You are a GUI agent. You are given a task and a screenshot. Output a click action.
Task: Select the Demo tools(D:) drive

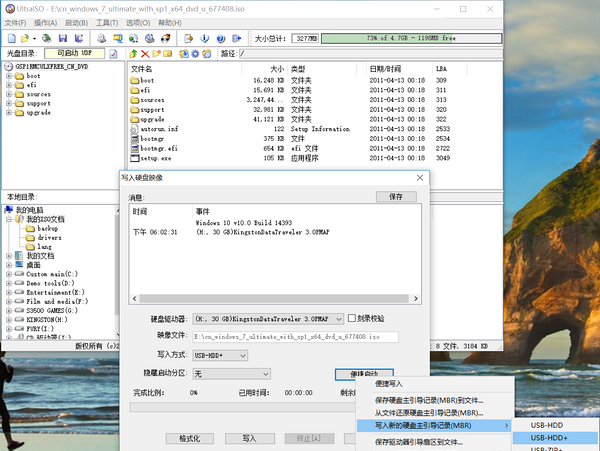tap(50, 283)
